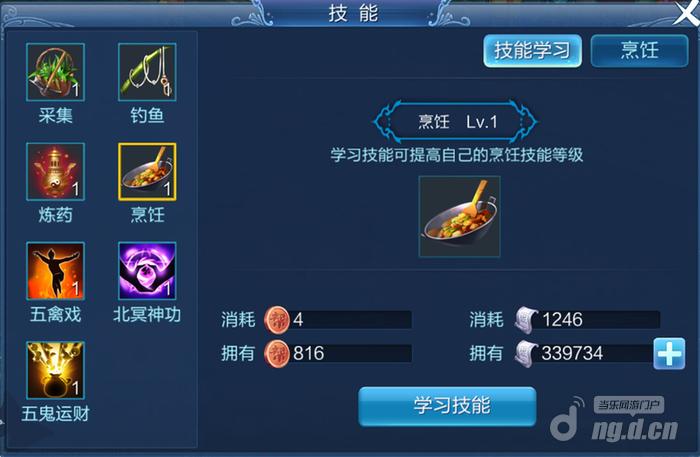
Task: Tap the large cooking wok preview image
Action: point(459,216)
